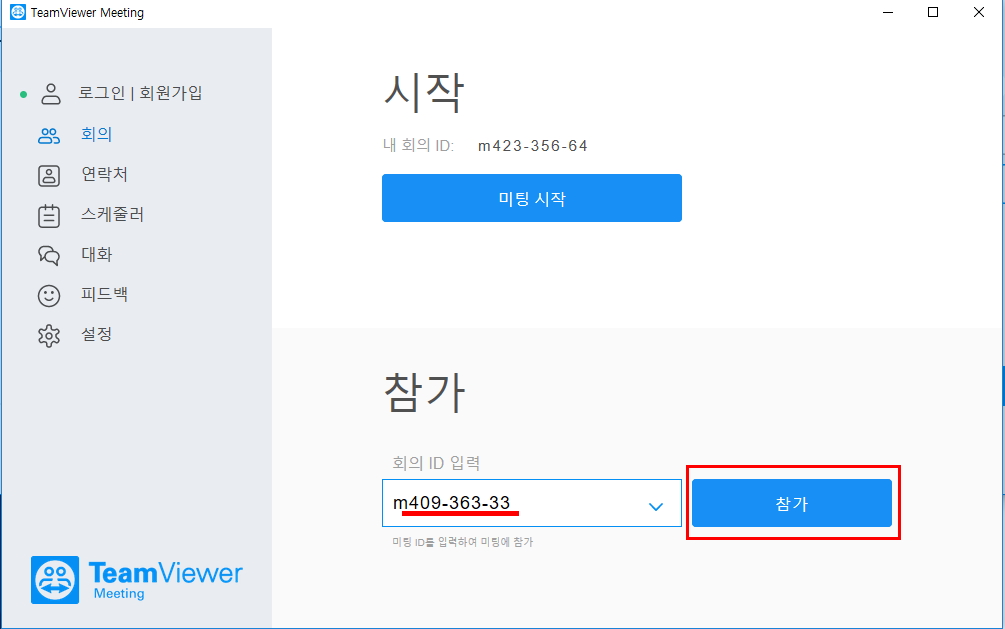
Task: Click the 피드백 smiley face icon
Action: (x=49, y=296)
